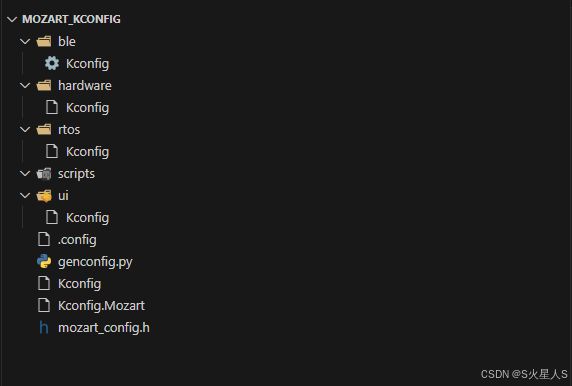Viewport: 572px width, 386px height.
Task: Click the file icon next to .config
Action: coord(44,239)
